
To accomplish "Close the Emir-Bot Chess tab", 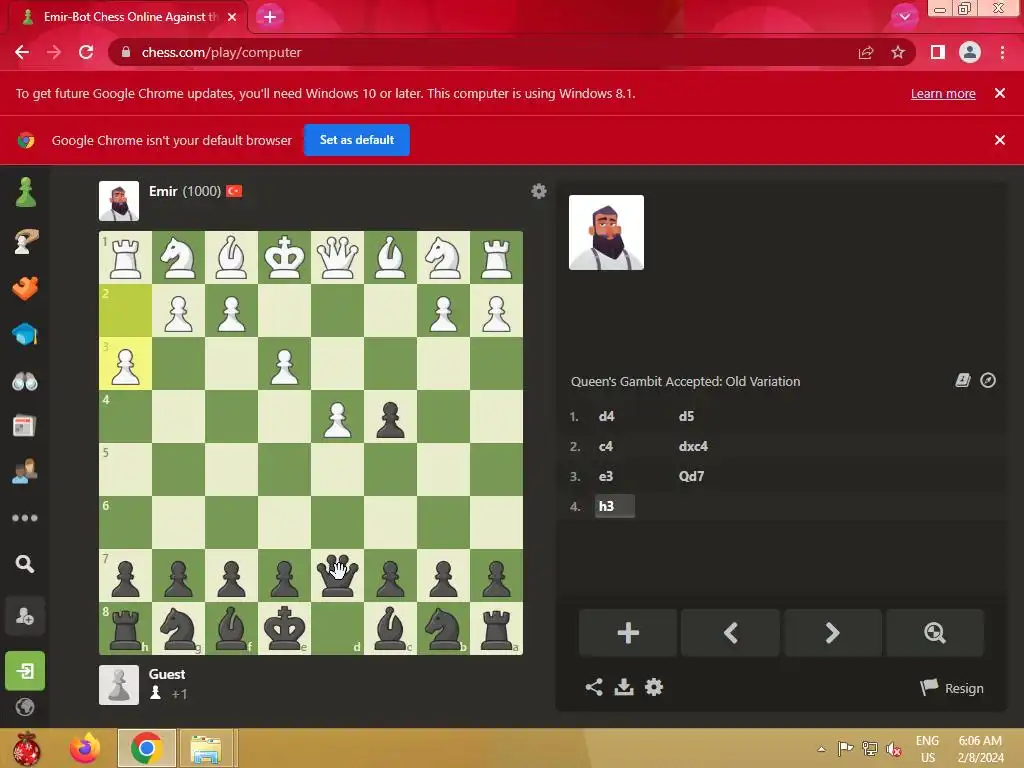I will coord(232,17).
